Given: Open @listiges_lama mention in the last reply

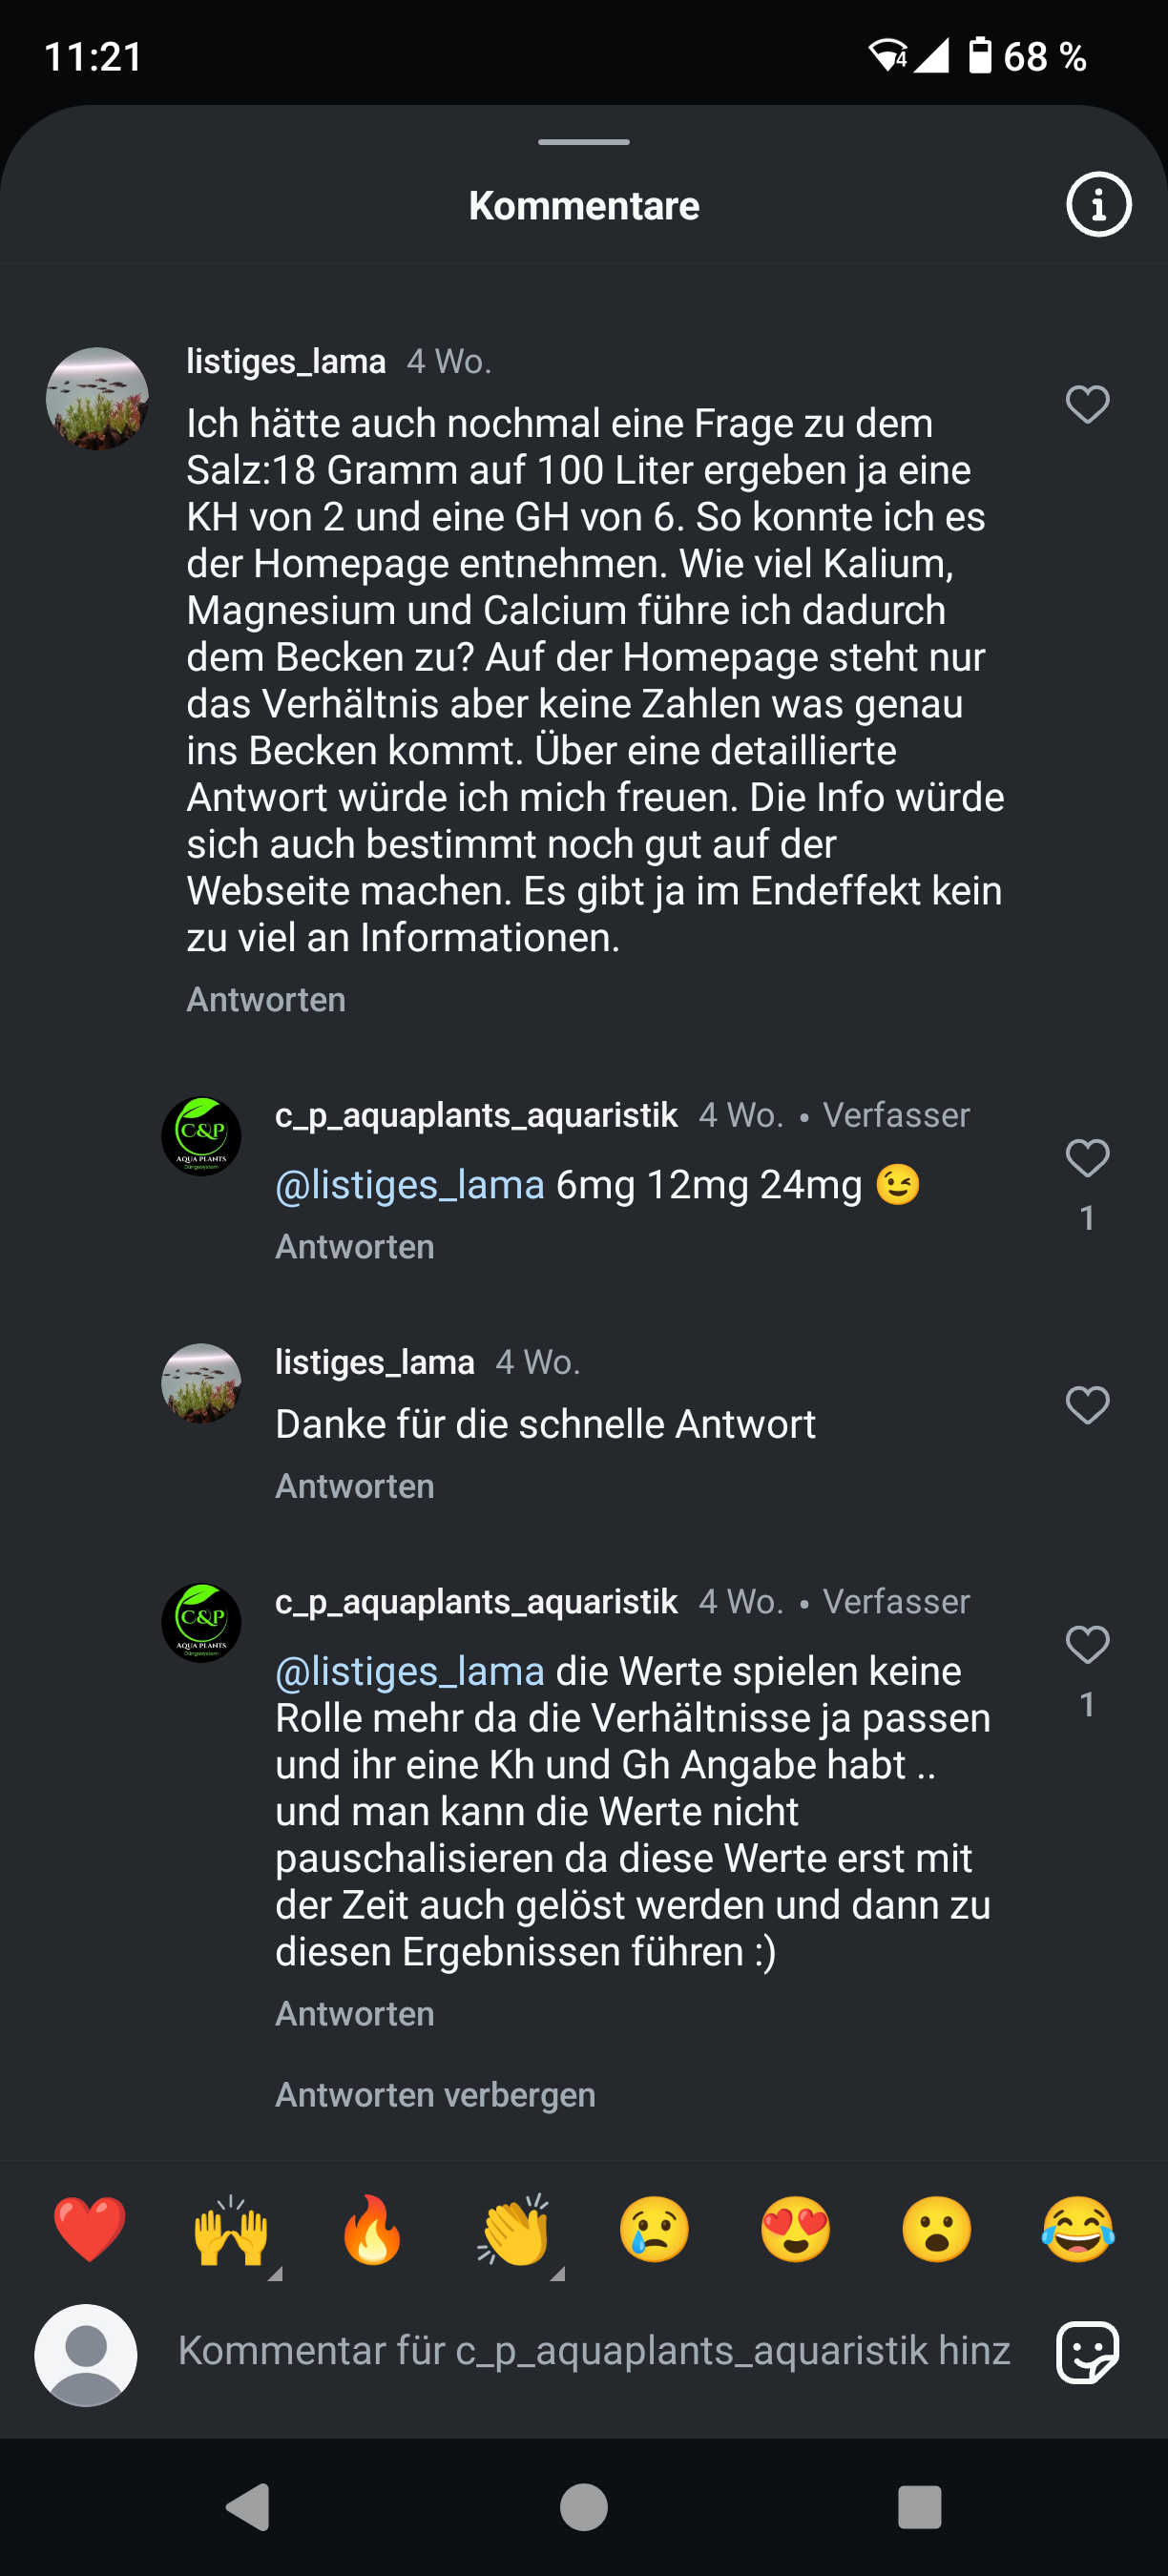Looking at the screenshot, I should click(410, 1672).
